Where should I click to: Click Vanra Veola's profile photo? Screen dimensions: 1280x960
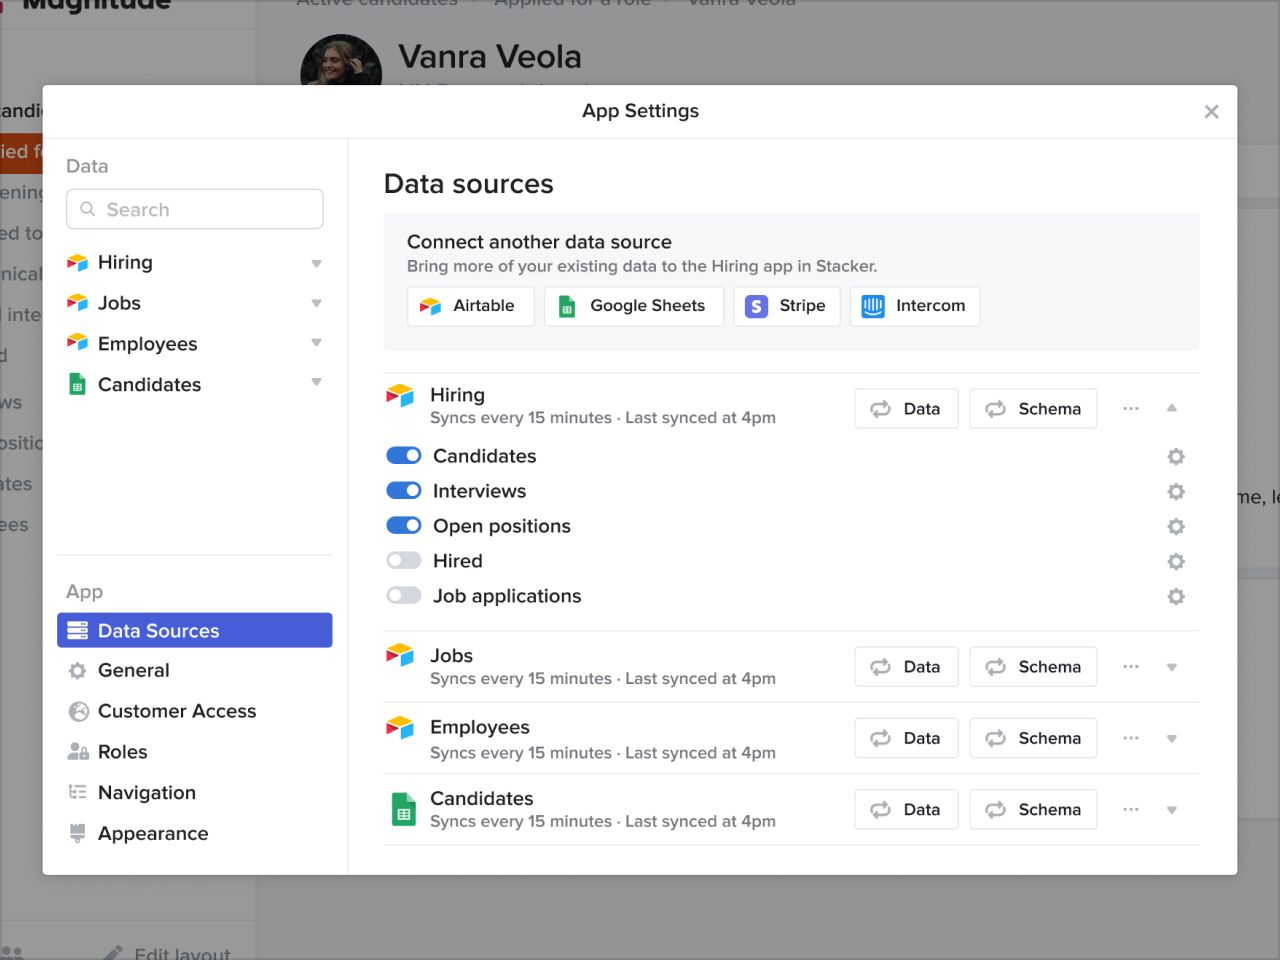341,60
